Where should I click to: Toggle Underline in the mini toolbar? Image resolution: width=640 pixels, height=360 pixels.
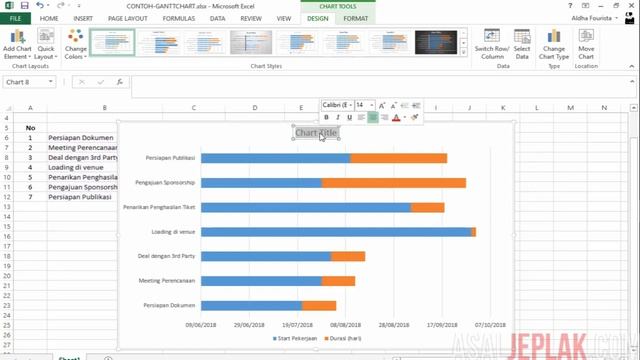349,118
